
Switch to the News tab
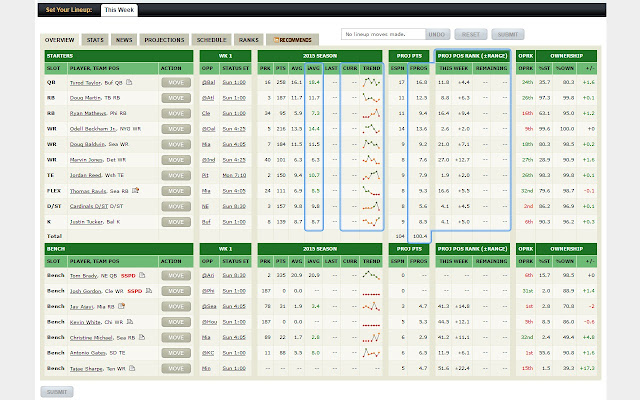point(124,40)
